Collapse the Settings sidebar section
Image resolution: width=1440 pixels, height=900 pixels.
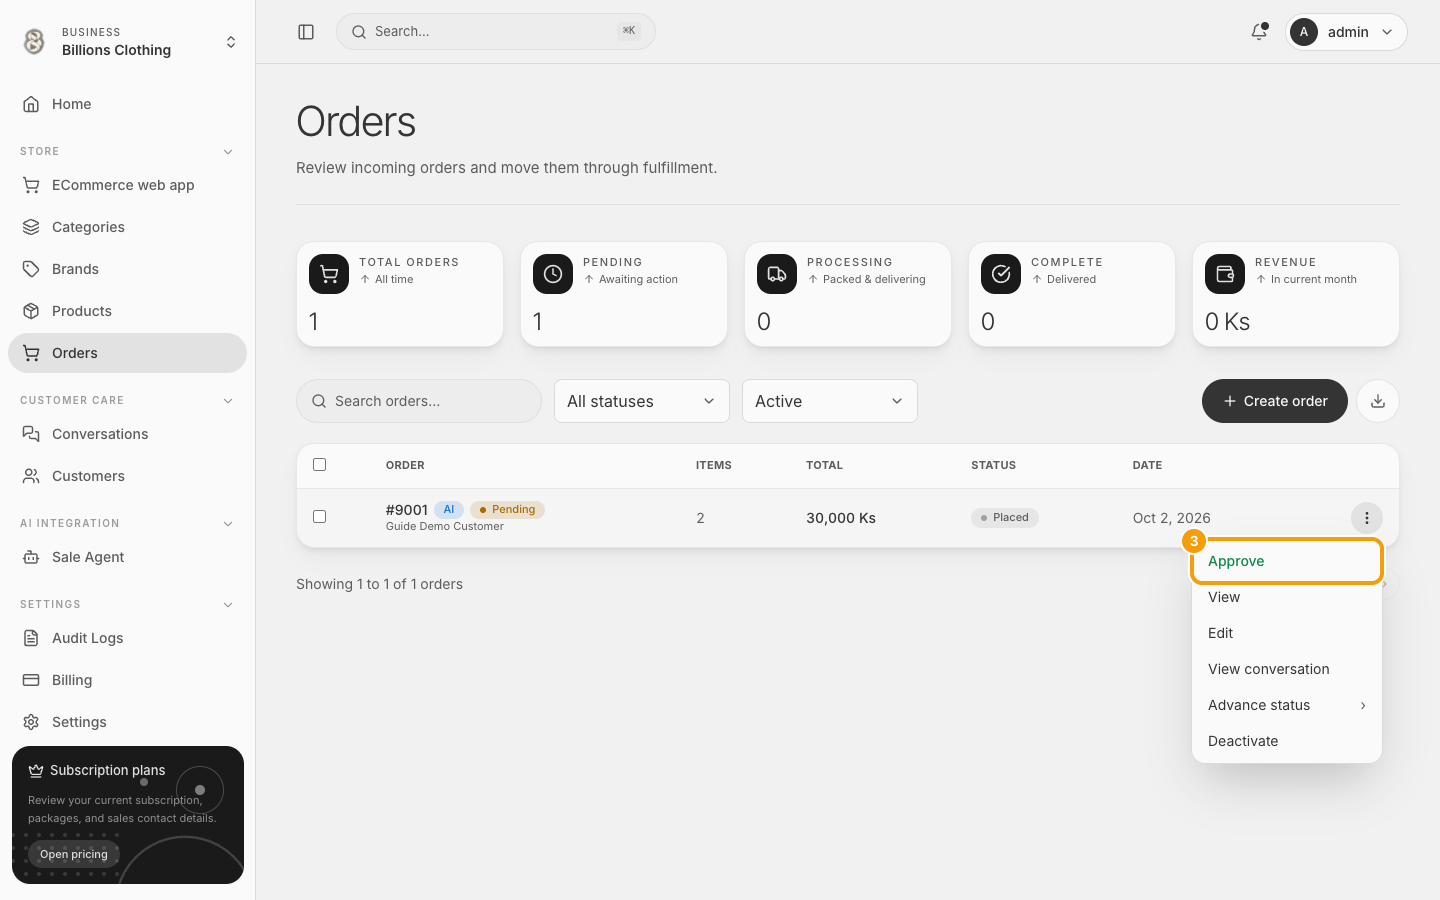(x=228, y=605)
